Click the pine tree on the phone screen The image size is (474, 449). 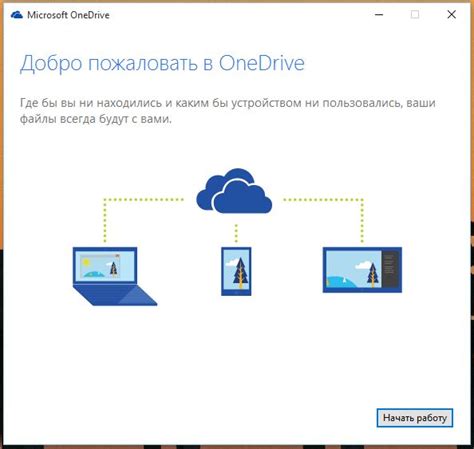pyautogui.click(x=240, y=273)
